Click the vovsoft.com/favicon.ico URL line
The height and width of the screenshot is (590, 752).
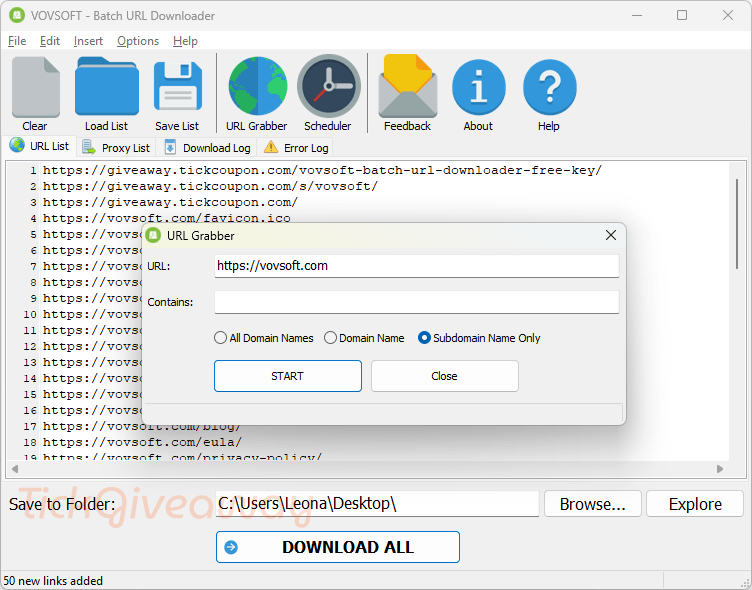click(x=166, y=218)
